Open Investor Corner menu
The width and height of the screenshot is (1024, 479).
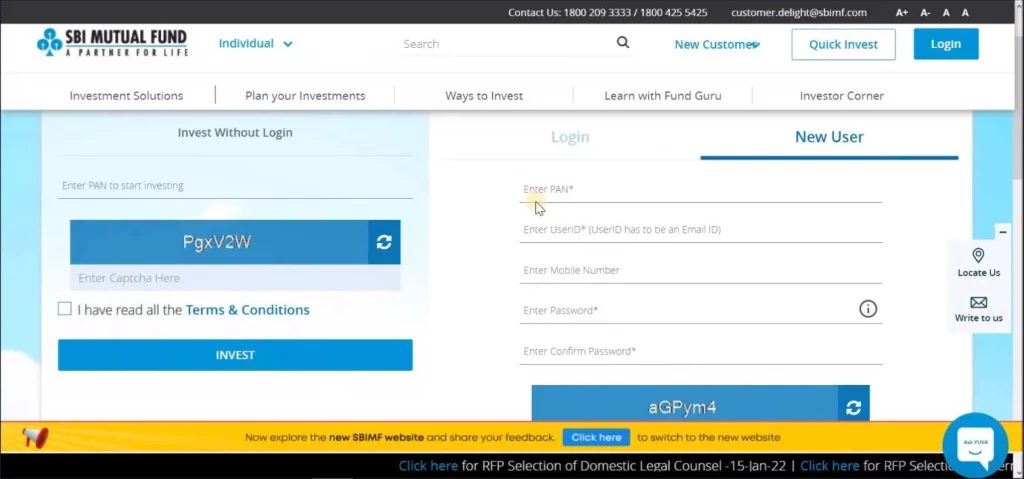tap(842, 95)
